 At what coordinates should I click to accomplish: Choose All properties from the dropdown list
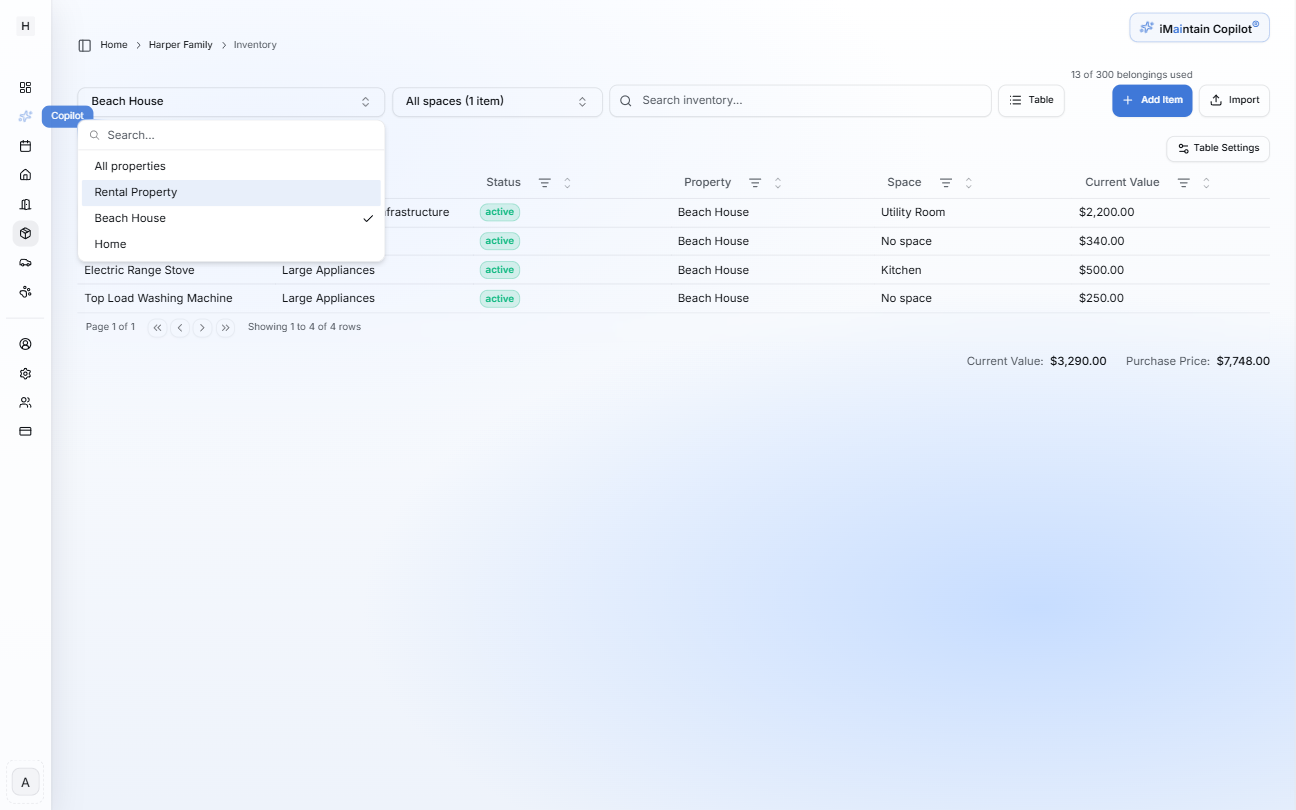pos(129,165)
